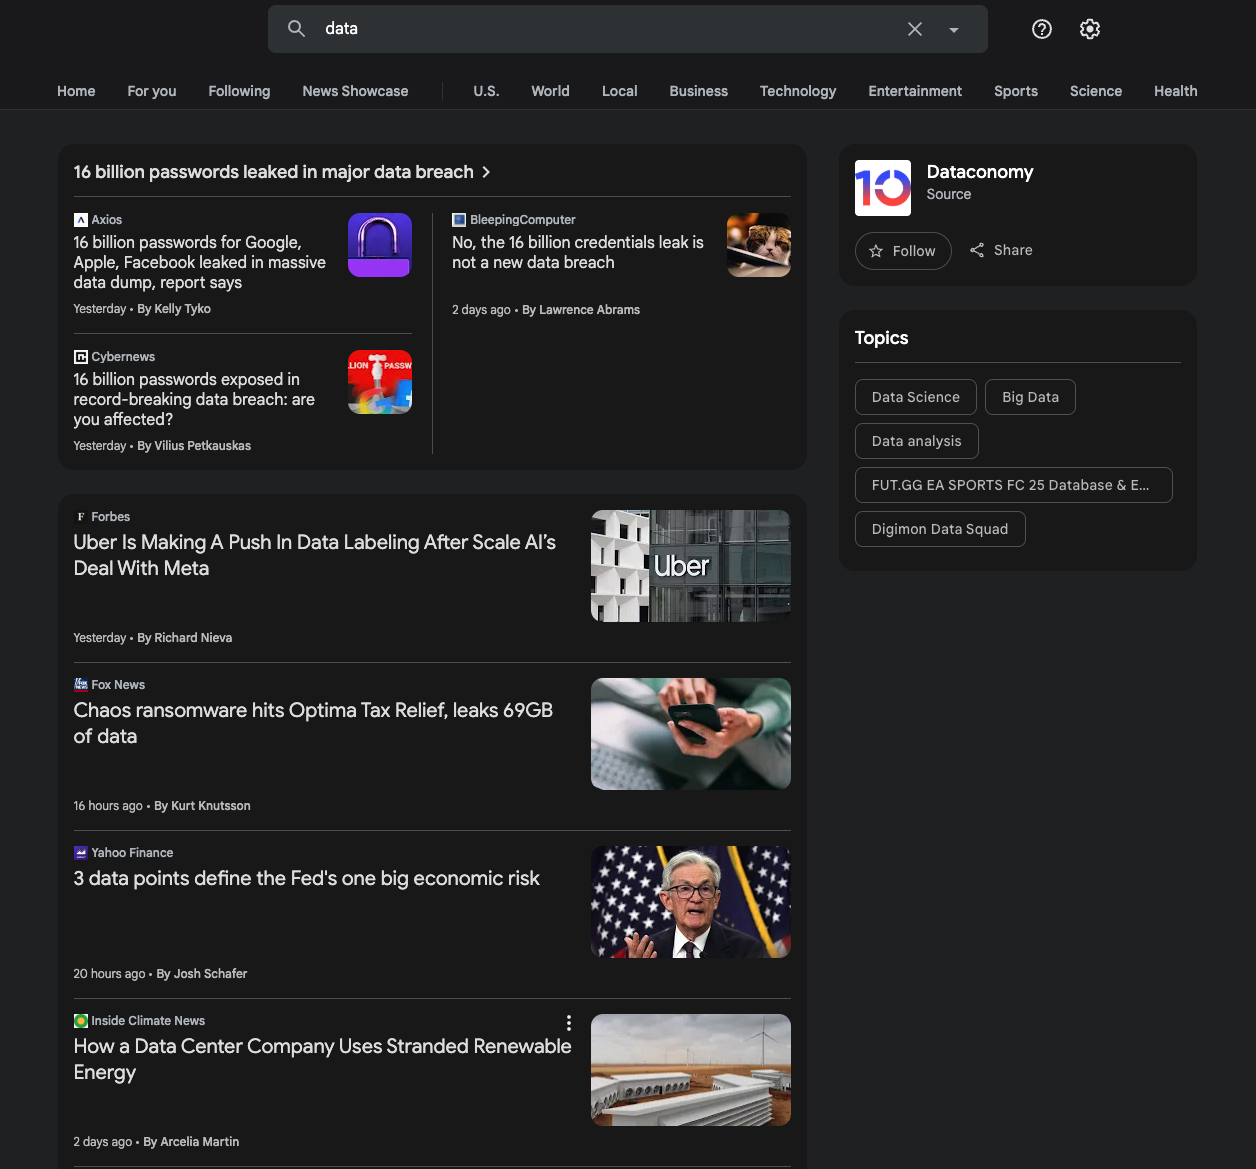The height and width of the screenshot is (1169, 1256).
Task: Click the Dataconomy logo icon
Action: (882, 188)
